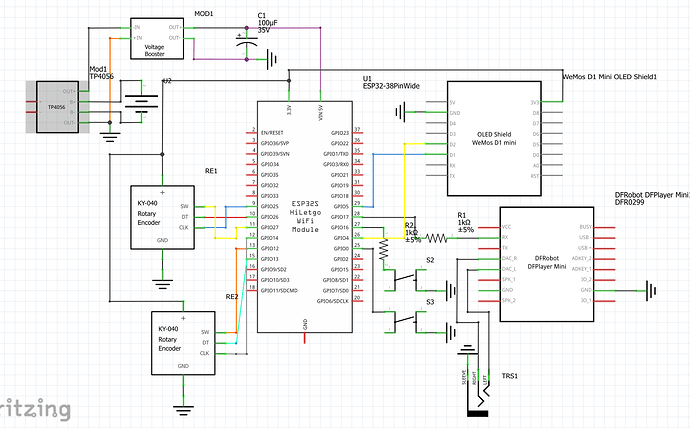This screenshot has width=690, height=428.
Task: Click the RE1 part label
Action: click(211, 171)
